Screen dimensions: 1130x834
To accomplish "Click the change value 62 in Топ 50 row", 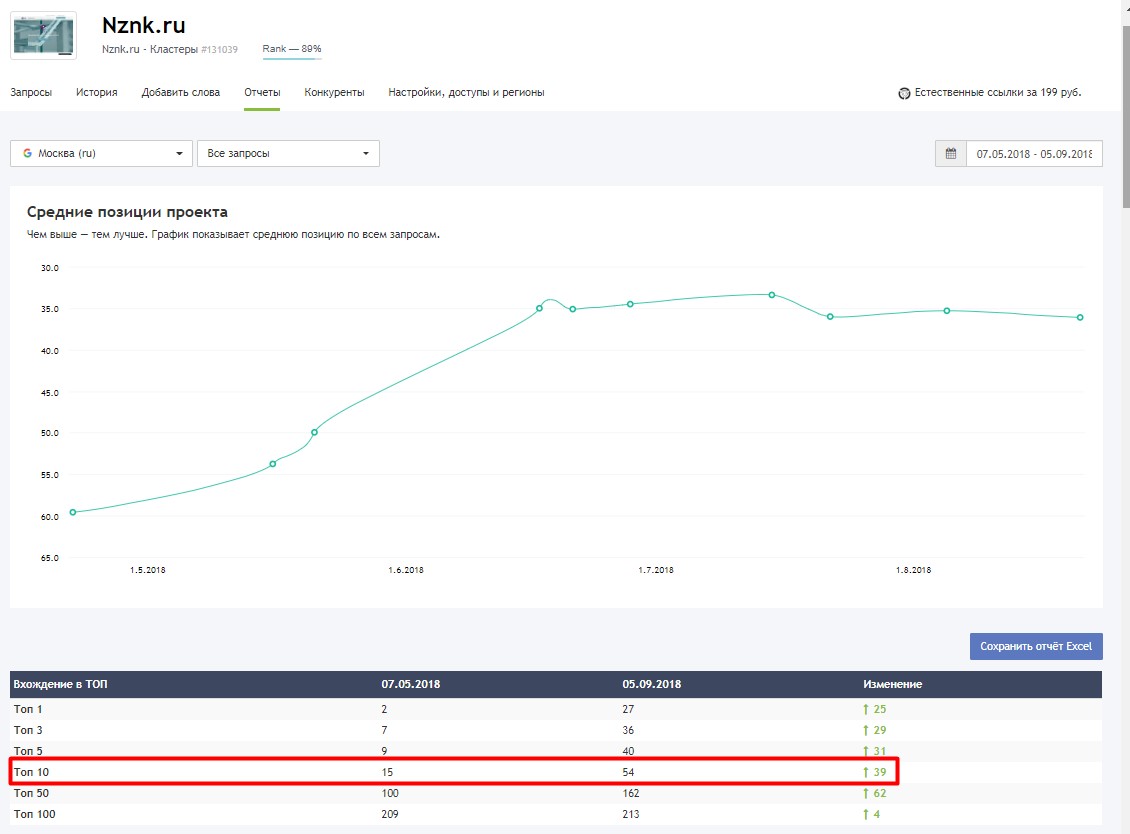I will tap(879, 793).
